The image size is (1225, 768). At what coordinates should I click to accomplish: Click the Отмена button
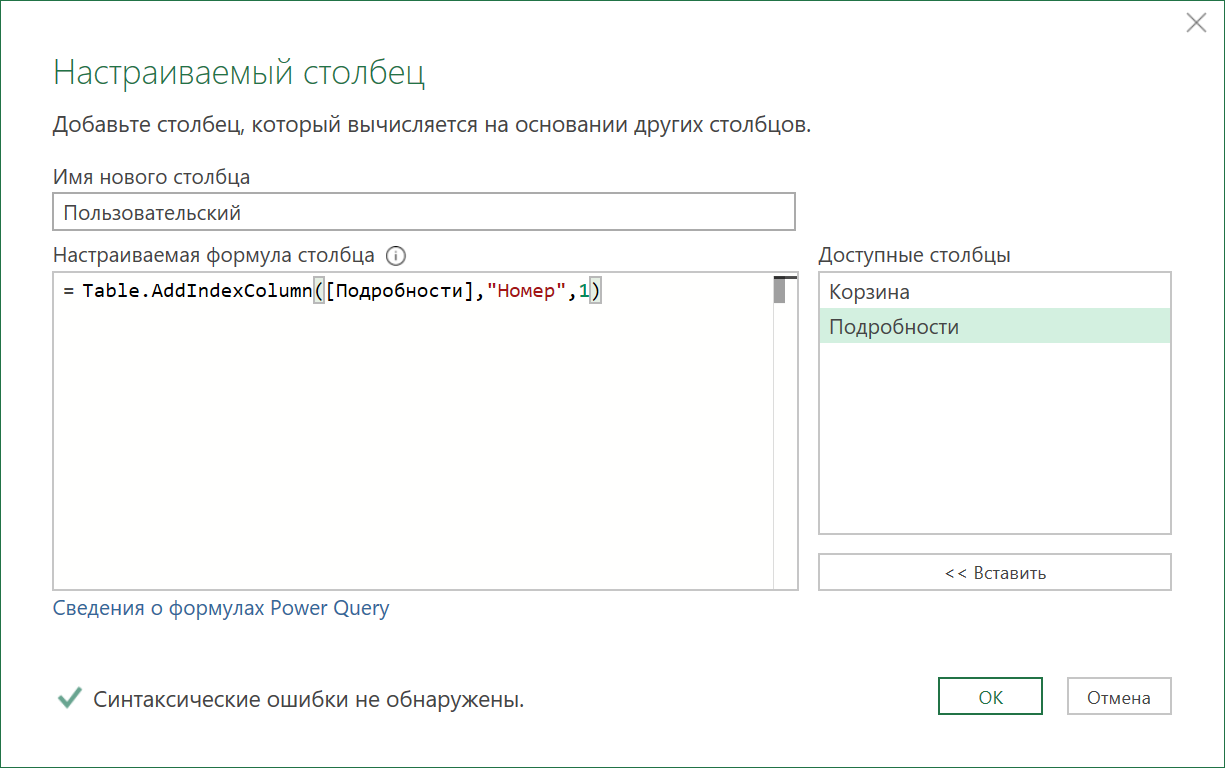[x=1119, y=697]
